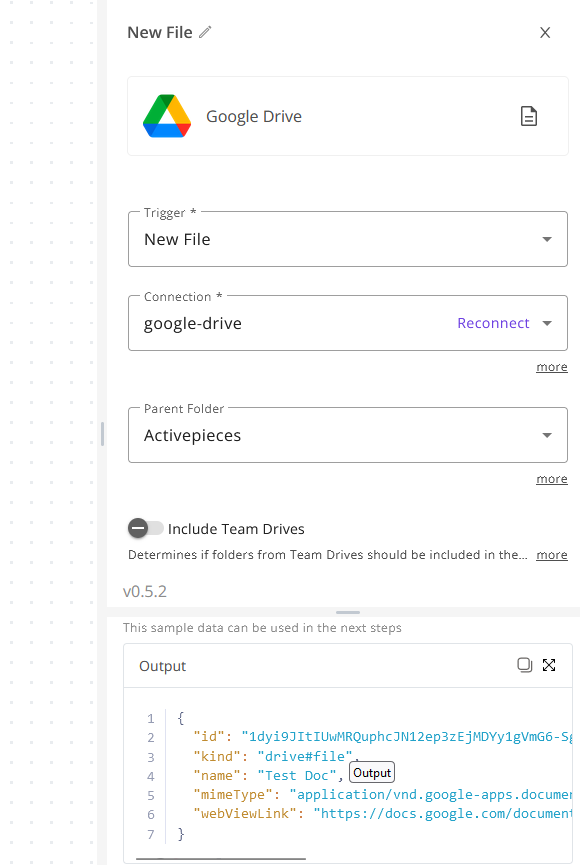Open the Trigger dropdown showing New File
This screenshot has width=580, height=865.
(348, 239)
